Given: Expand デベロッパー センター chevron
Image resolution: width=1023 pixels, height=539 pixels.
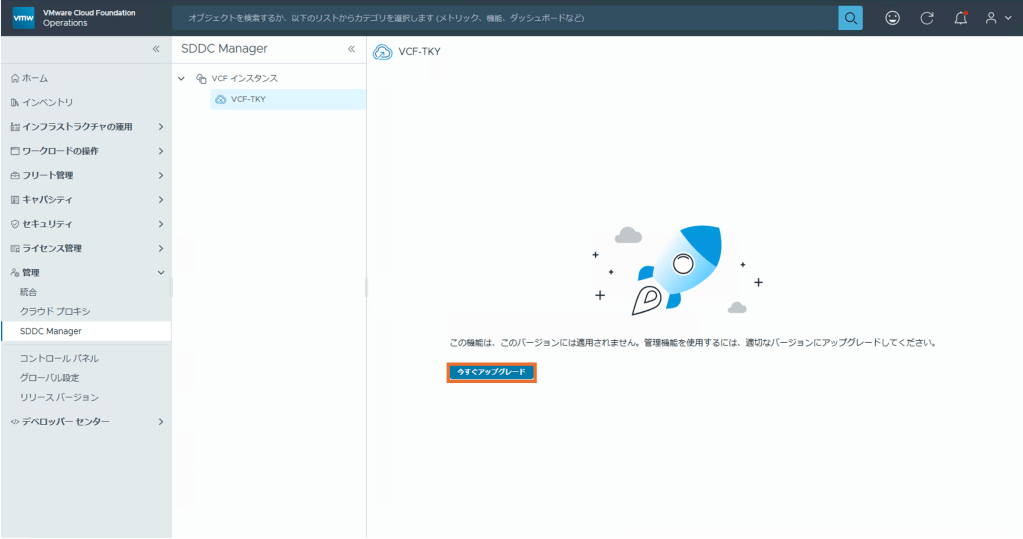Looking at the screenshot, I should [x=160, y=422].
